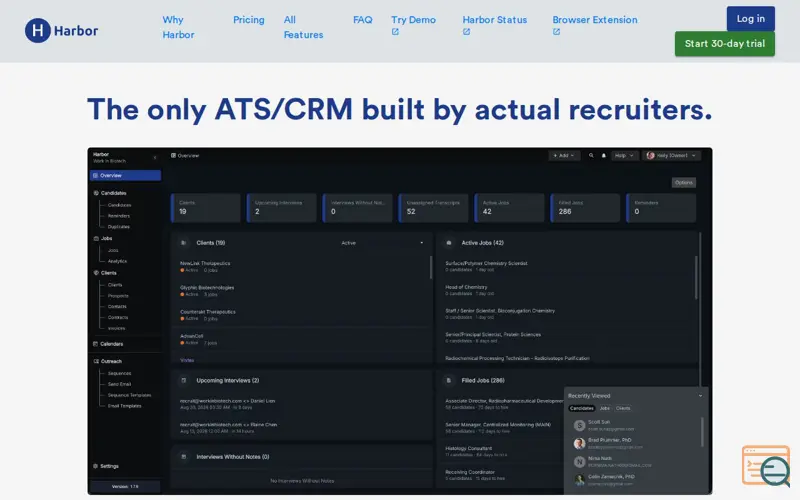Open Sequence Templates under Outreach
The width and height of the screenshot is (800, 500).
[x=129, y=395]
